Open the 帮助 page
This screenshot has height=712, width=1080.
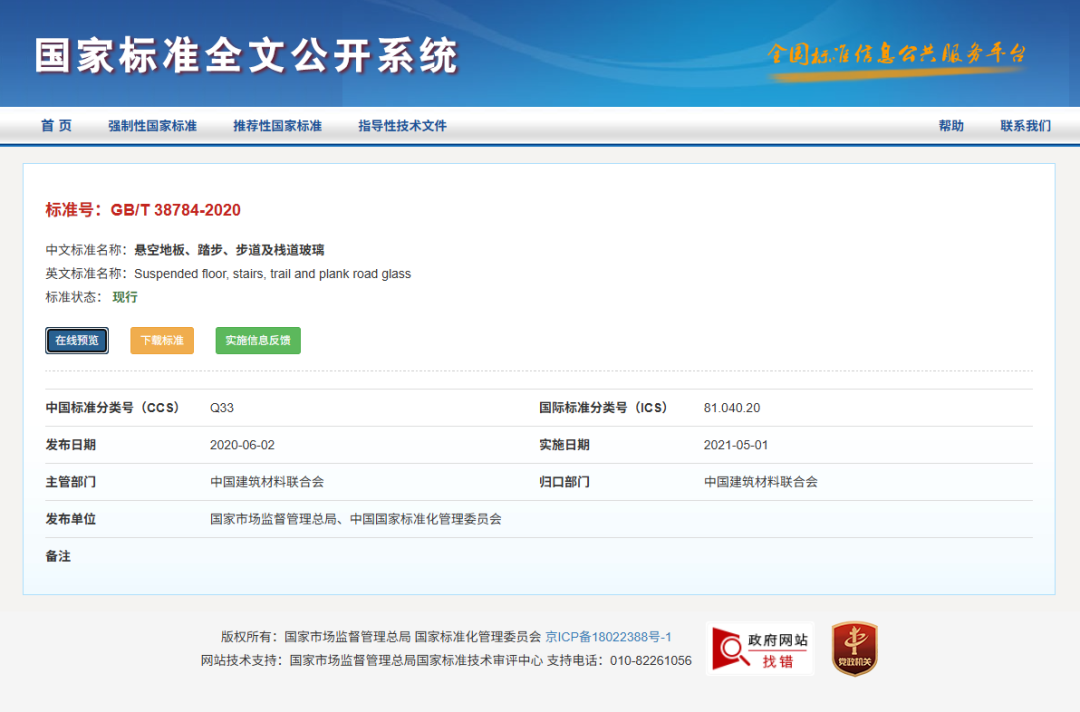pos(951,126)
